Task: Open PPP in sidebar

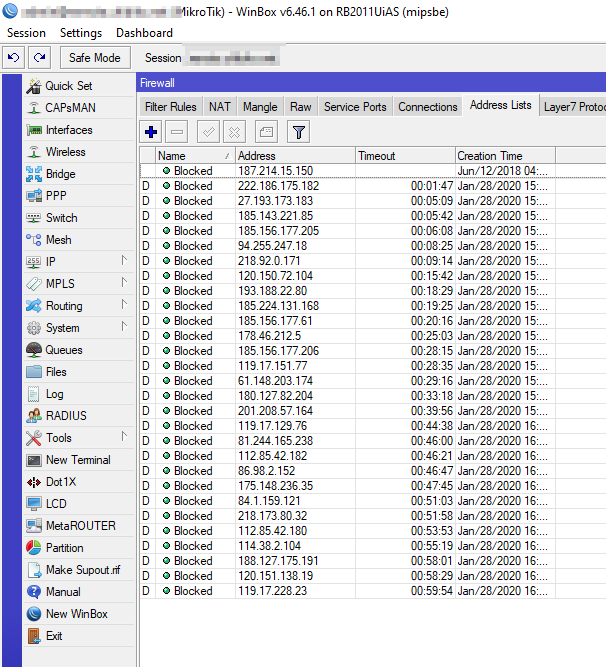Action: click(x=79, y=196)
